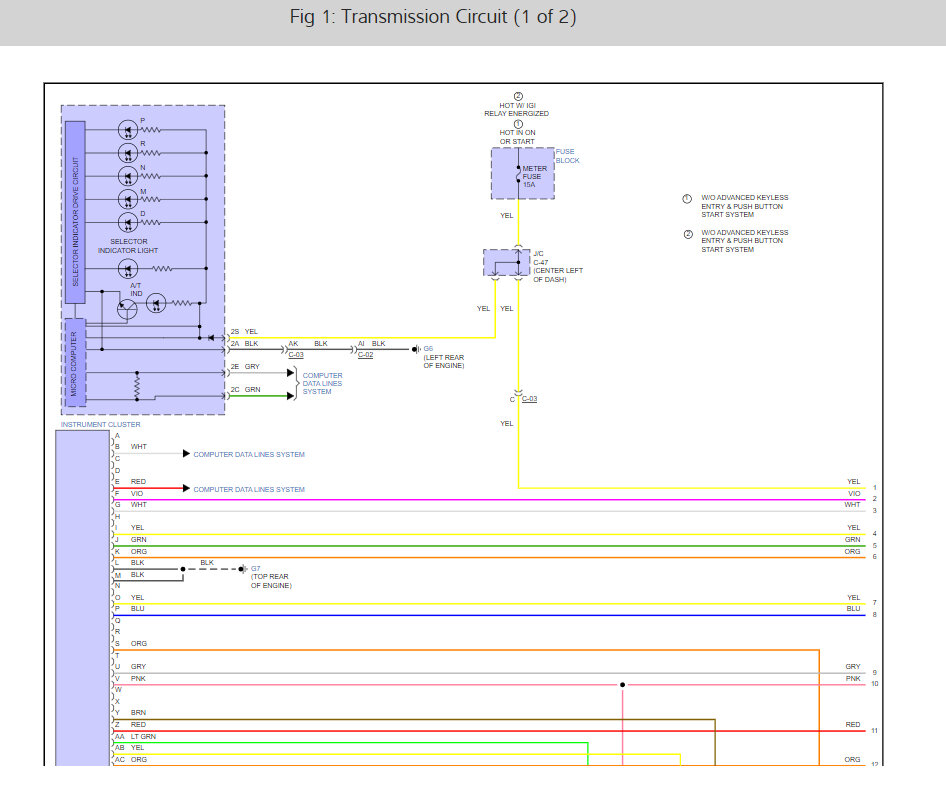Click the P selector indicator LED symbol

[x=127, y=130]
